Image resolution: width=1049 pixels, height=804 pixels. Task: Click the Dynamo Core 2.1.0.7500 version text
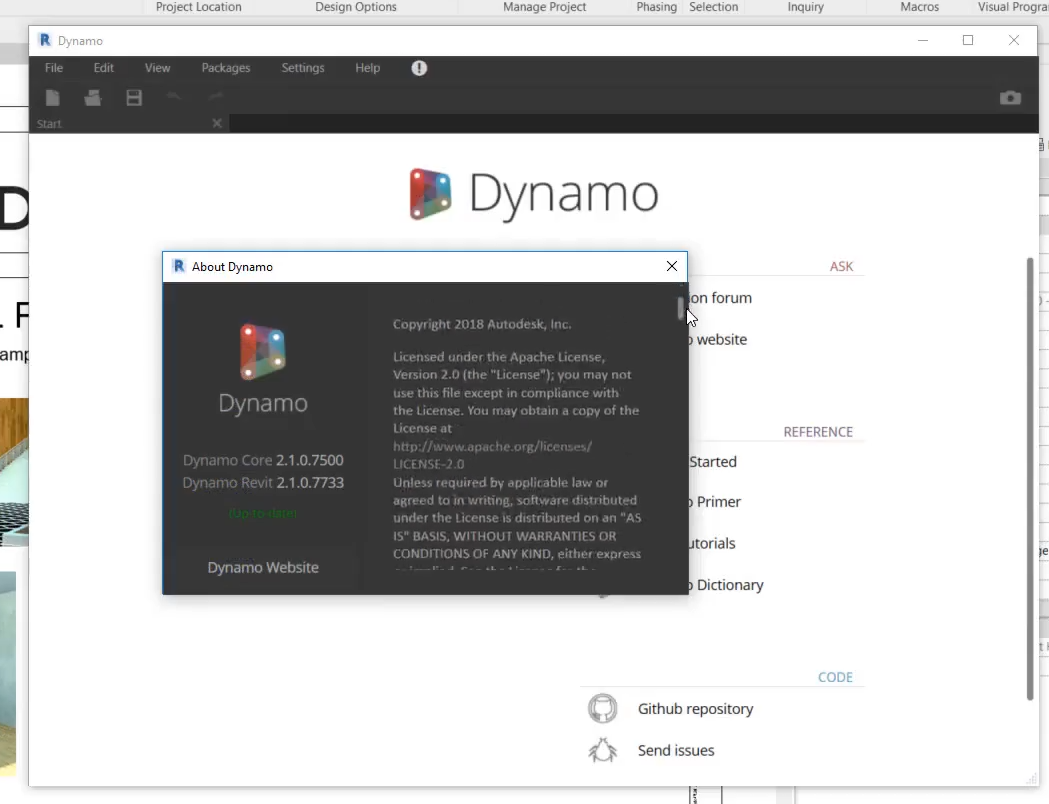click(x=263, y=460)
